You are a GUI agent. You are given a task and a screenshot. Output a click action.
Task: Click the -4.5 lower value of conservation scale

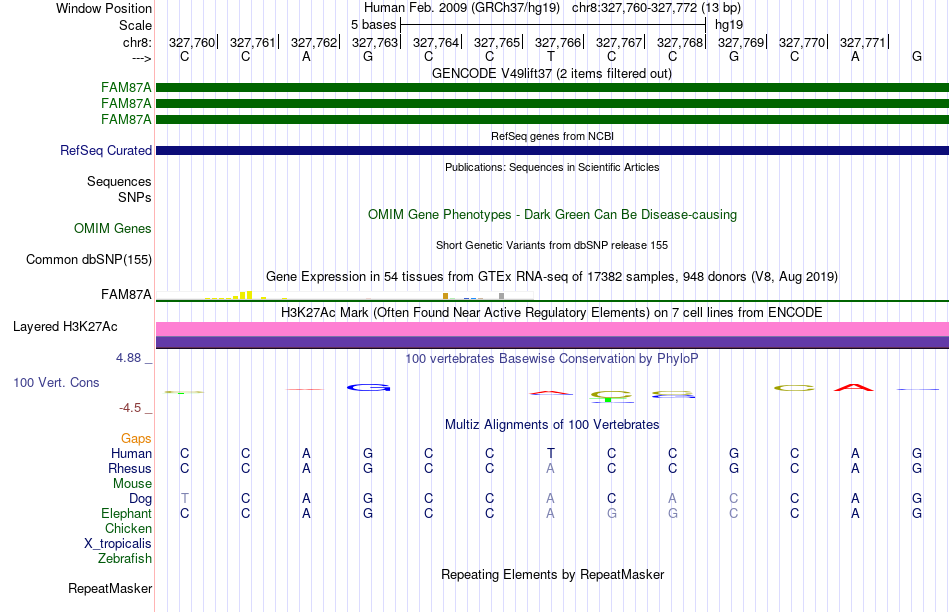point(130,408)
